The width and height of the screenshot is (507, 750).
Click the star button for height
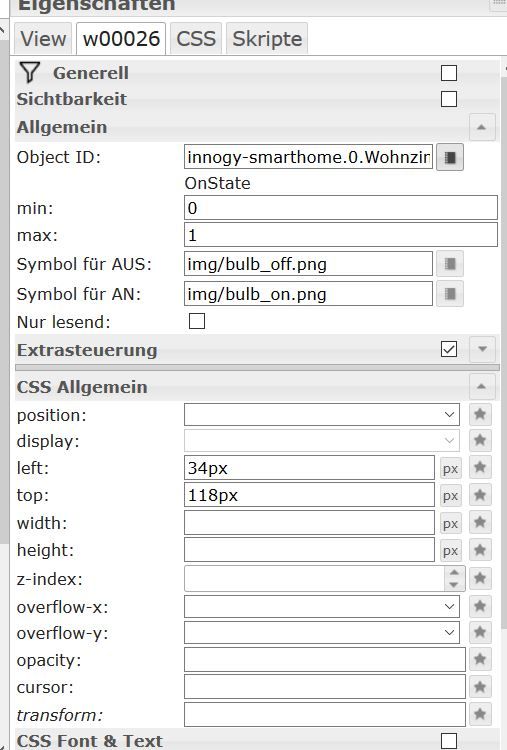click(x=480, y=550)
